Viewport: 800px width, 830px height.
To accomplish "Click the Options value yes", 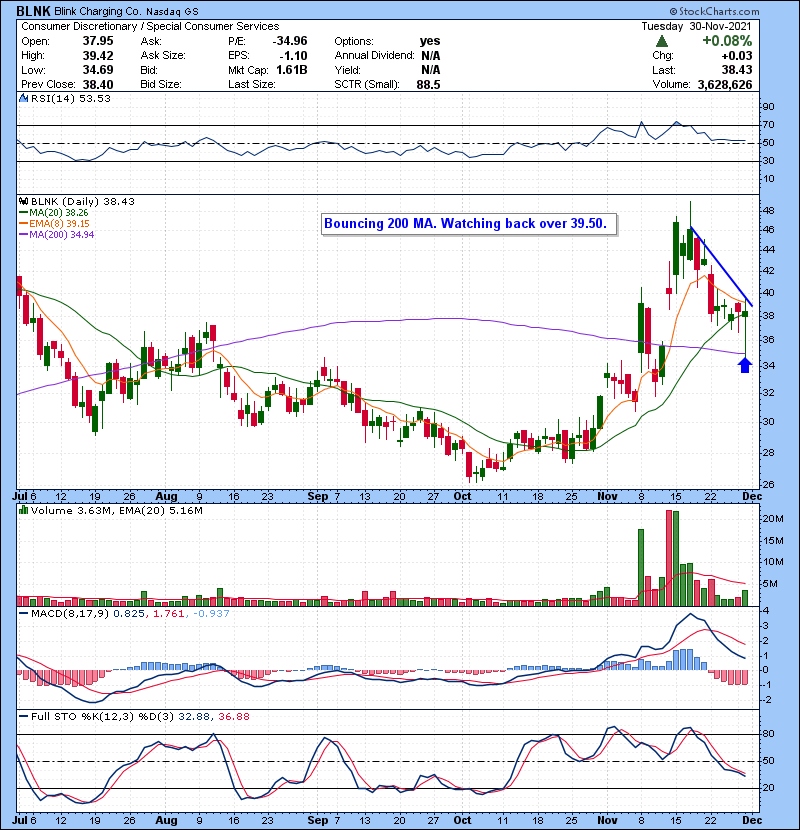I will pos(430,41).
